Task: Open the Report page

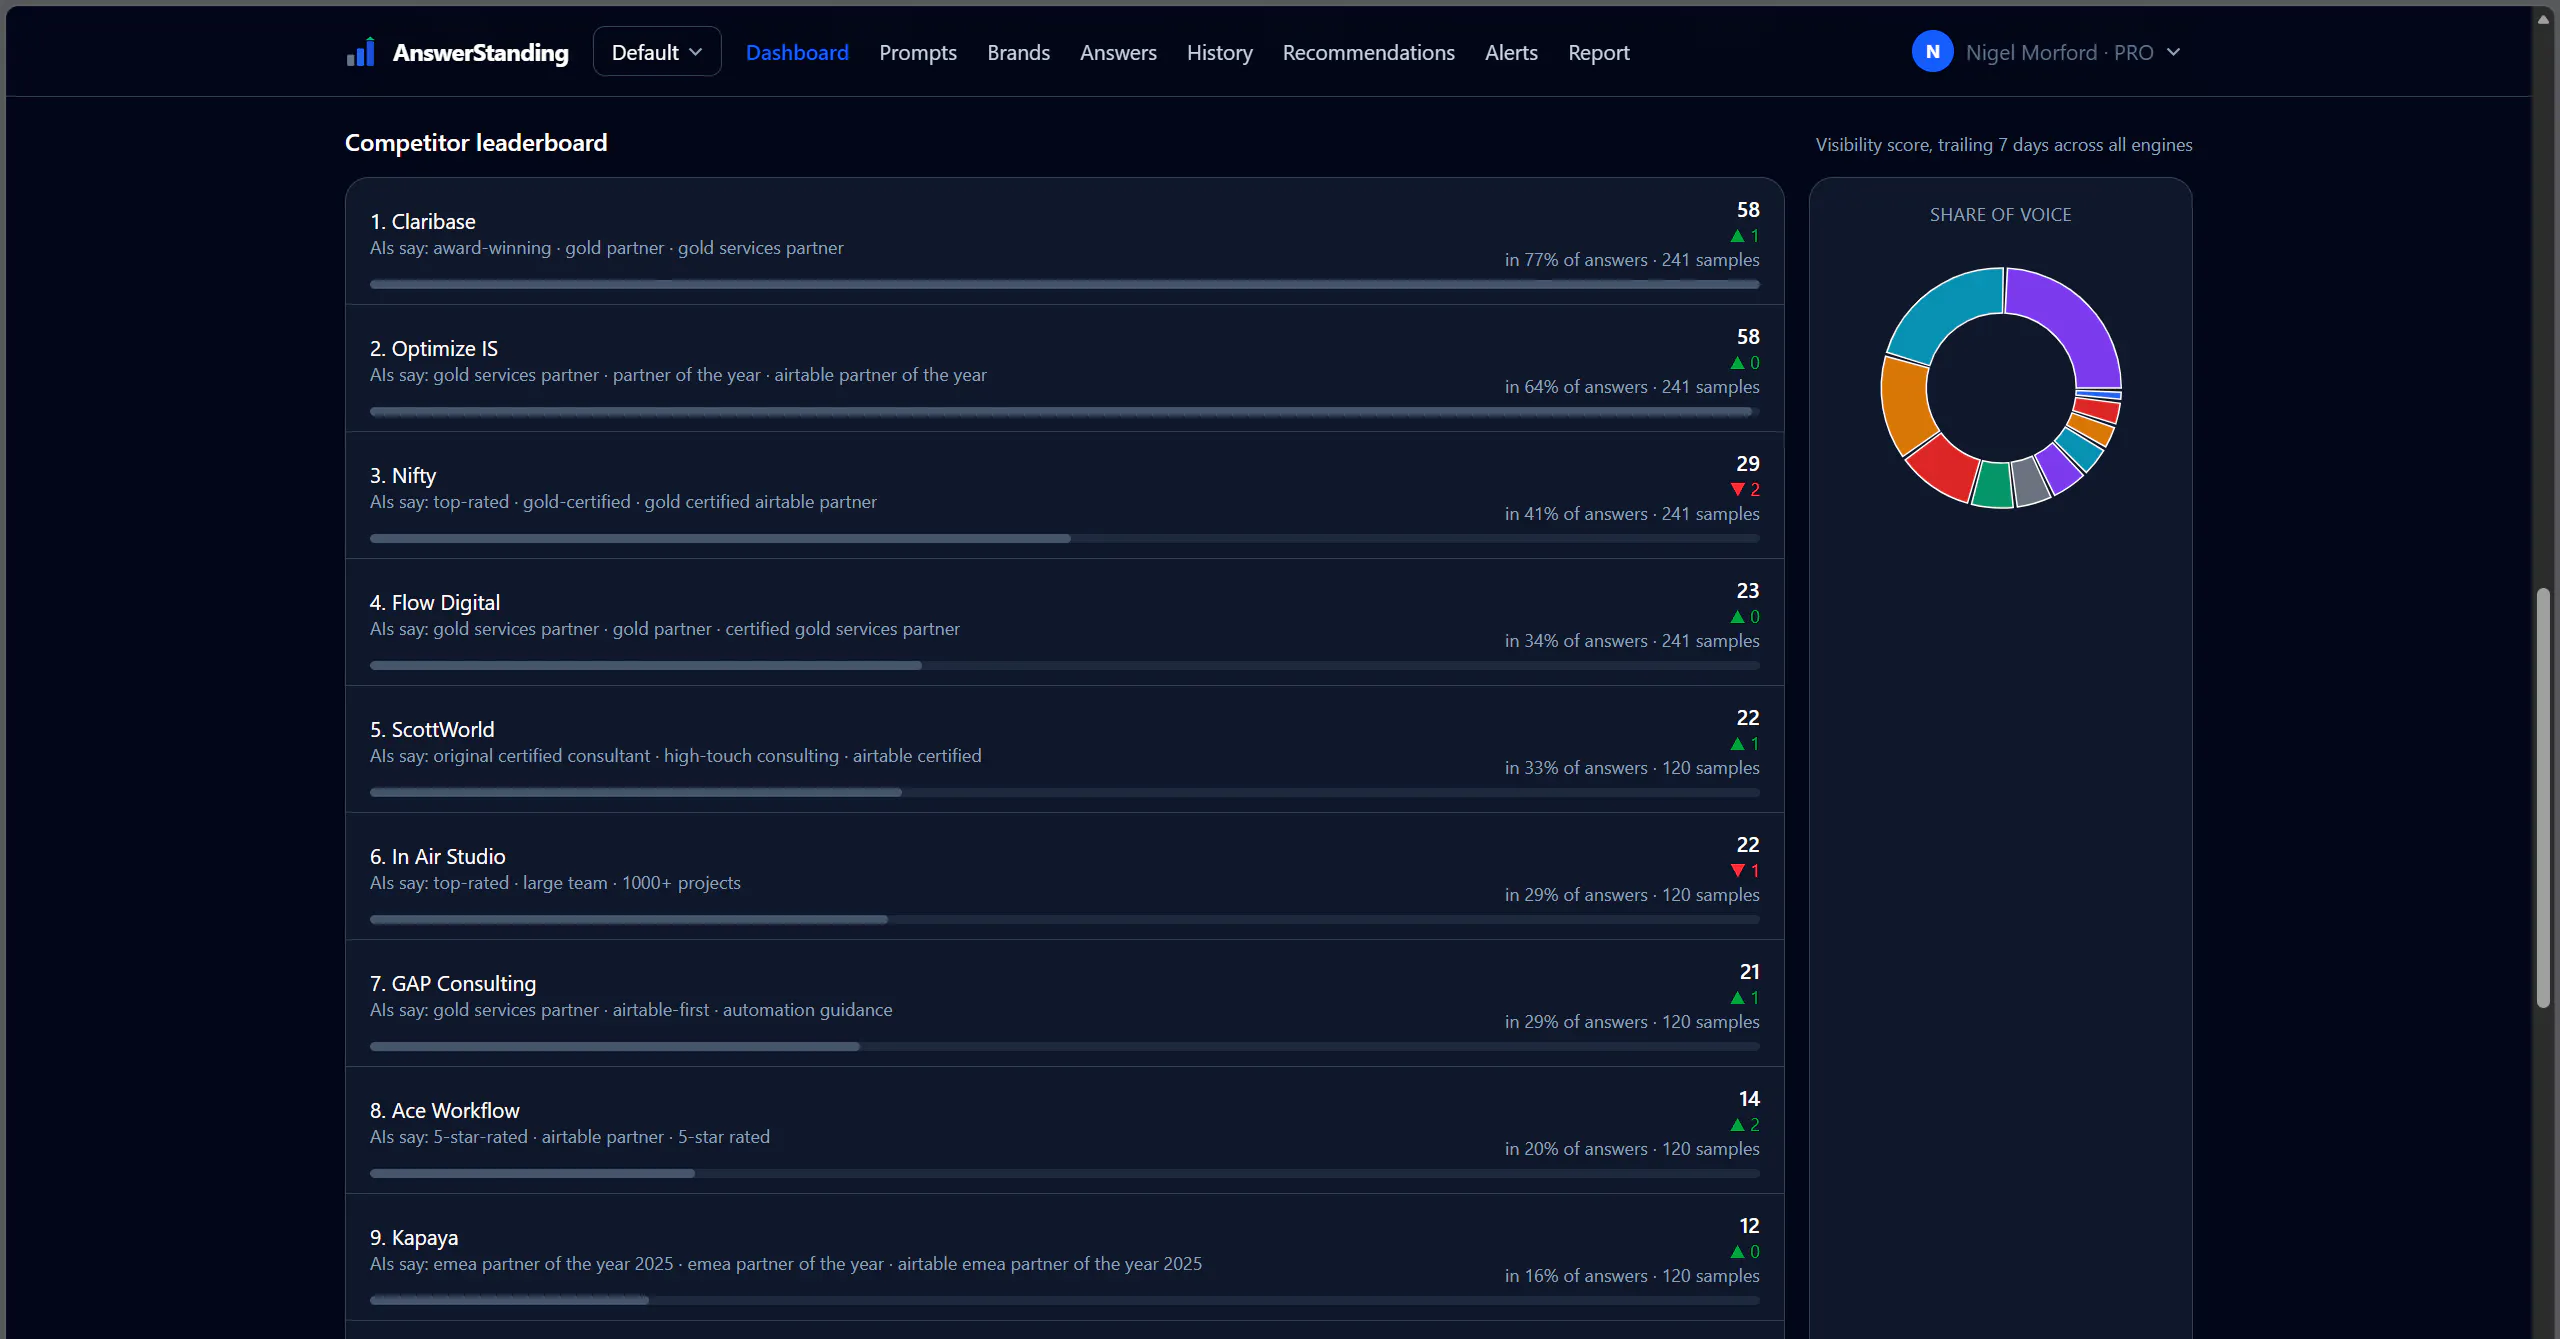Action: [1598, 52]
